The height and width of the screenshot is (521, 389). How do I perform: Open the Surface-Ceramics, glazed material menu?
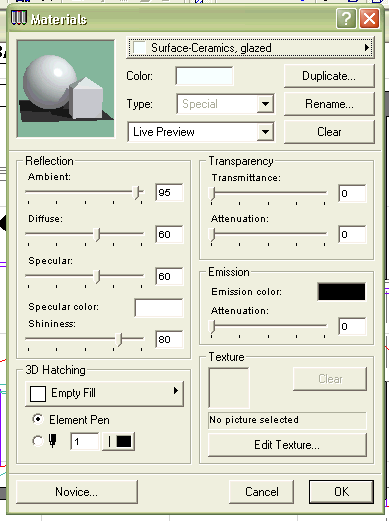(x=250, y=48)
